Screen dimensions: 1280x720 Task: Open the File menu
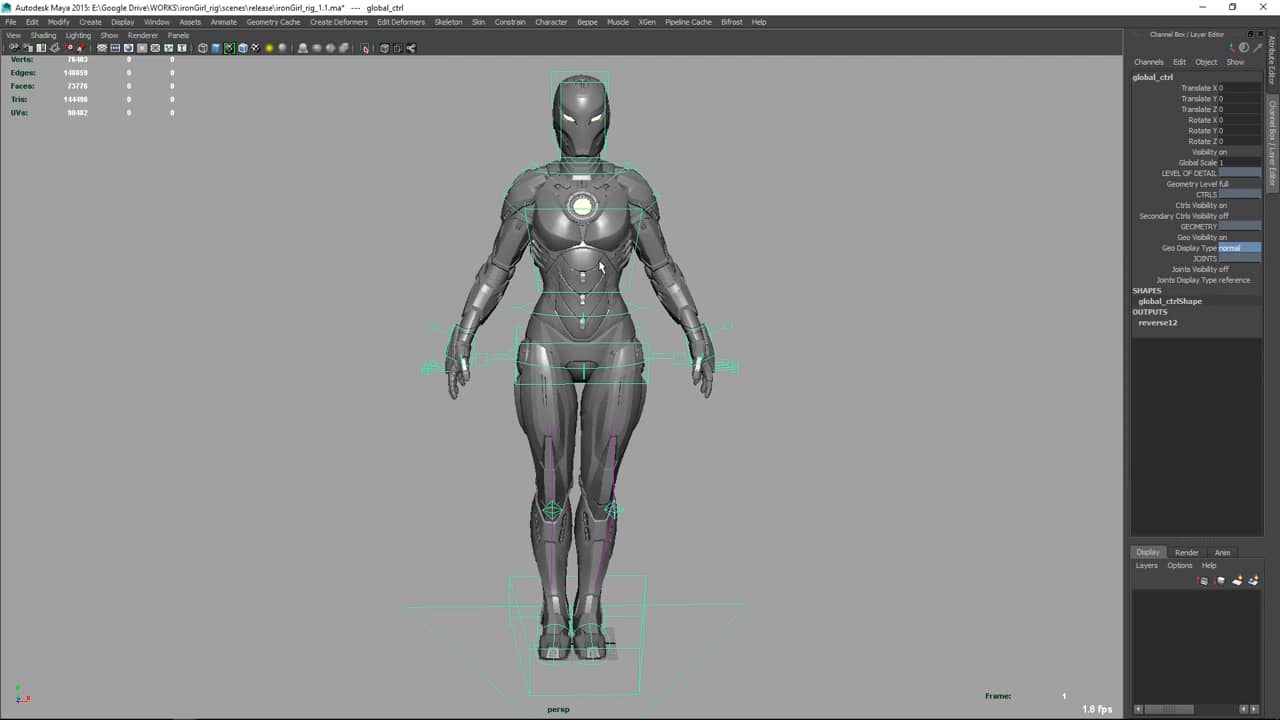pos(11,22)
